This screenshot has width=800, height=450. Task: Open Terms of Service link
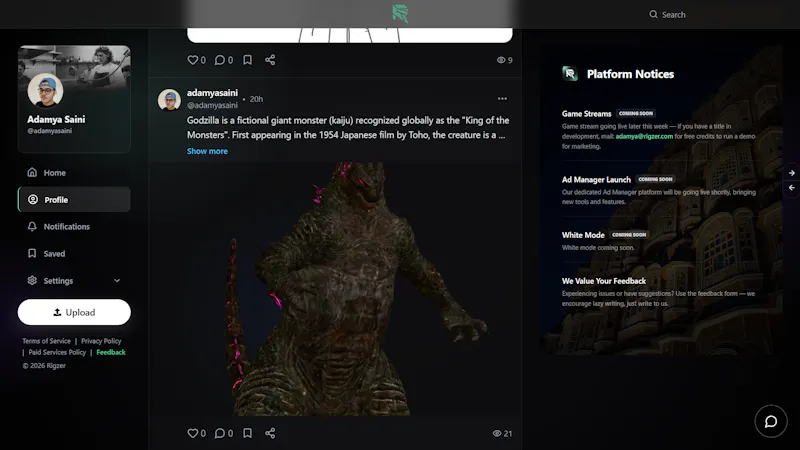point(46,341)
